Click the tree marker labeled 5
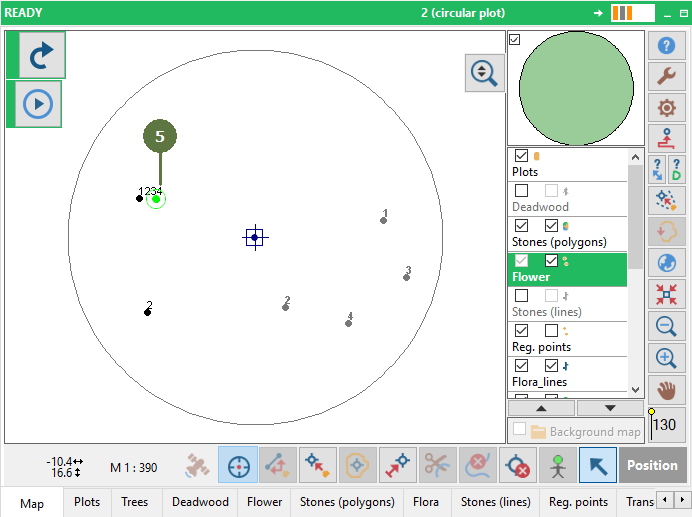Viewport: 692px width, 517px height. coord(160,136)
